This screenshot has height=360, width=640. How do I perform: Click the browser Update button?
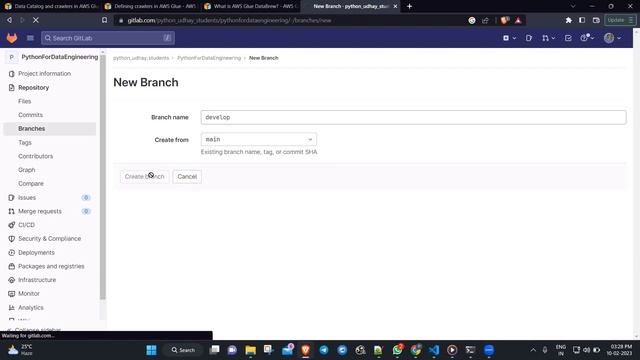[619, 20]
